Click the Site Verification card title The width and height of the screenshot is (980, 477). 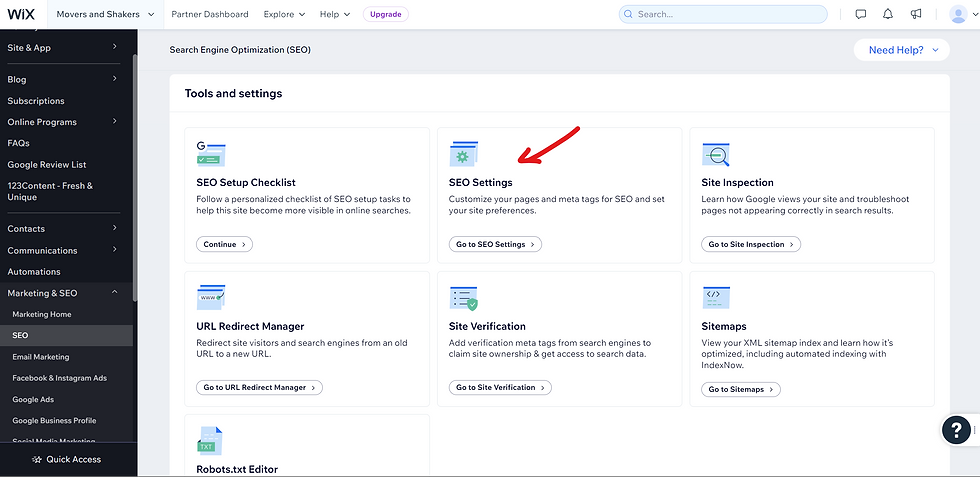pyautogui.click(x=487, y=326)
